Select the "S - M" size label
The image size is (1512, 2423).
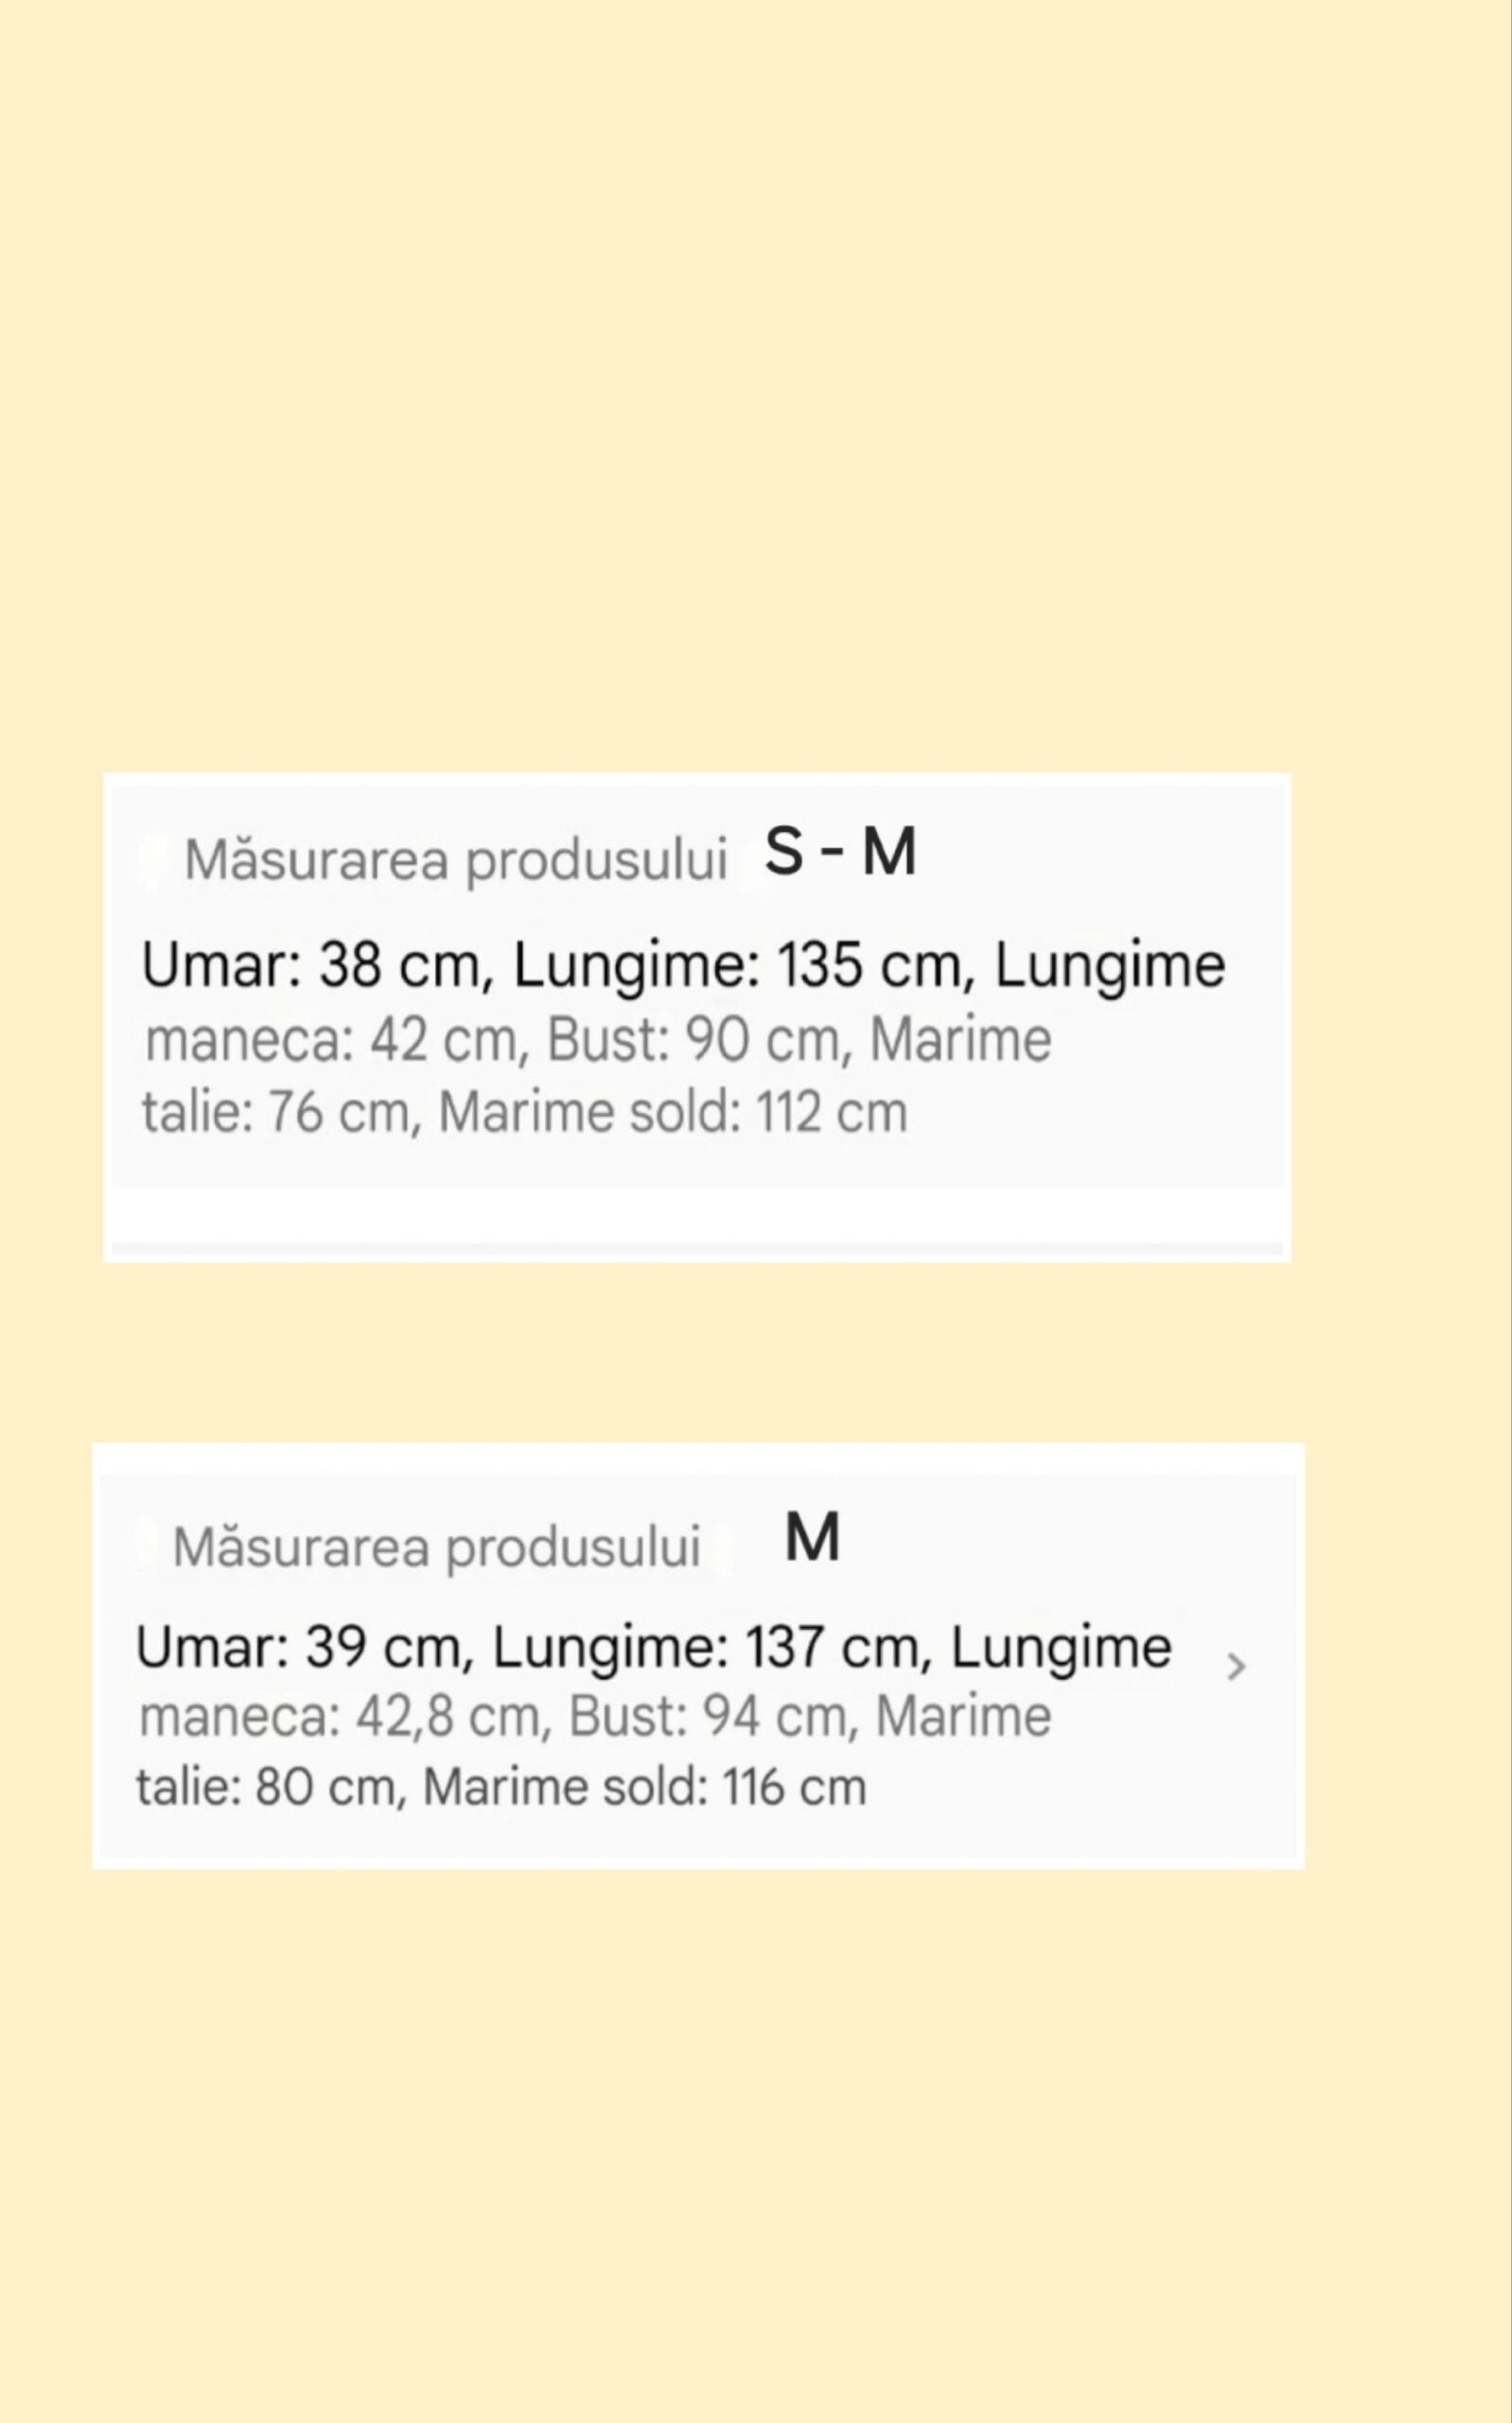point(840,853)
